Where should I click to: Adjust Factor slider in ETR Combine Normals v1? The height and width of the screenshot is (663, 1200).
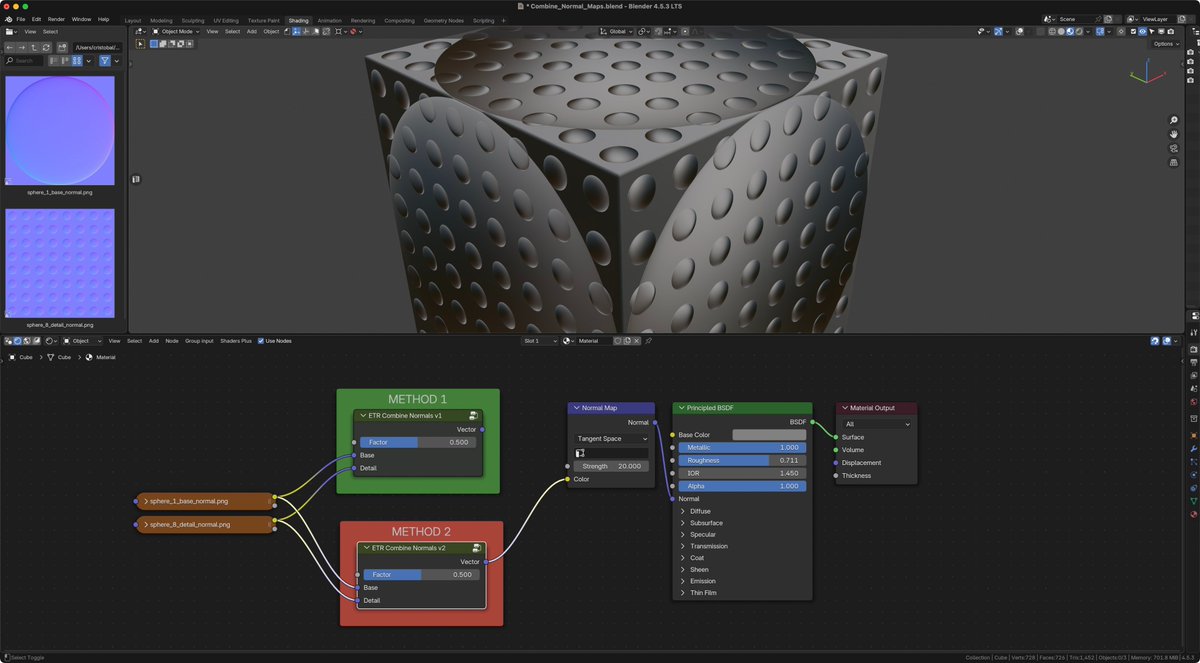[418, 442]
